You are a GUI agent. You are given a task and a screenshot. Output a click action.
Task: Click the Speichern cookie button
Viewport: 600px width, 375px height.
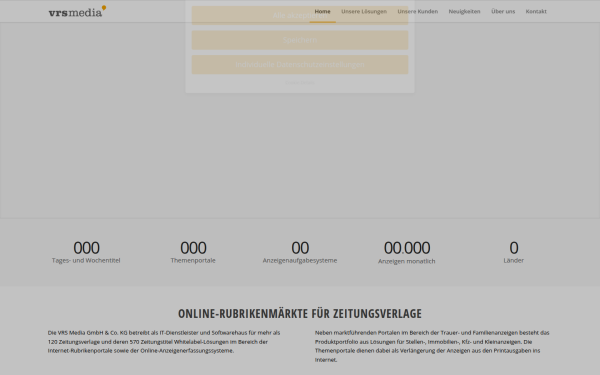[x=300, y=40]
